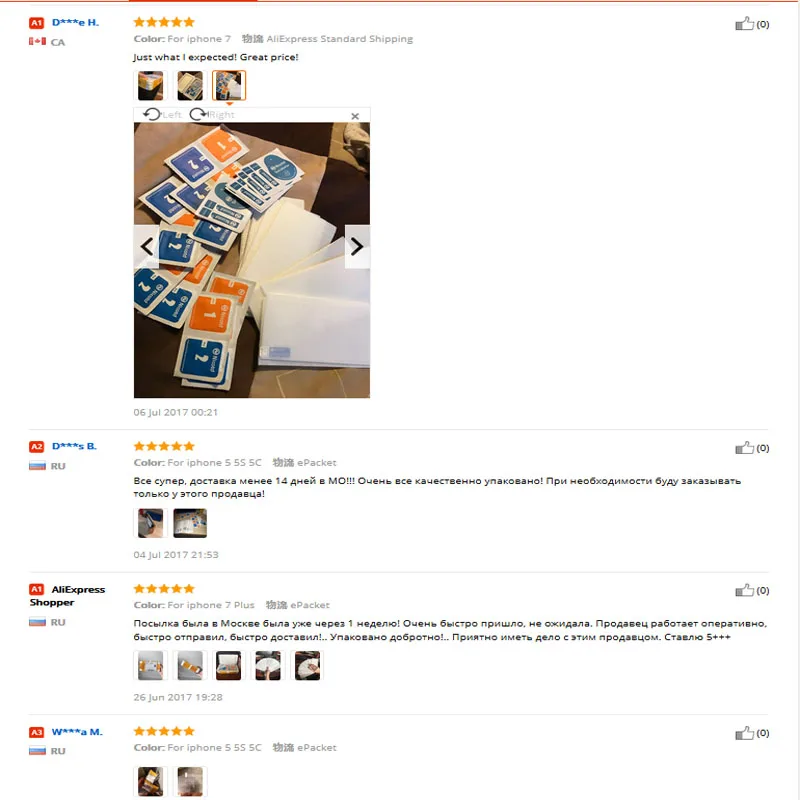Open second photo in D***s B. review
The height and width of the screenshot is (800, 800).
[x=190, y=523]
